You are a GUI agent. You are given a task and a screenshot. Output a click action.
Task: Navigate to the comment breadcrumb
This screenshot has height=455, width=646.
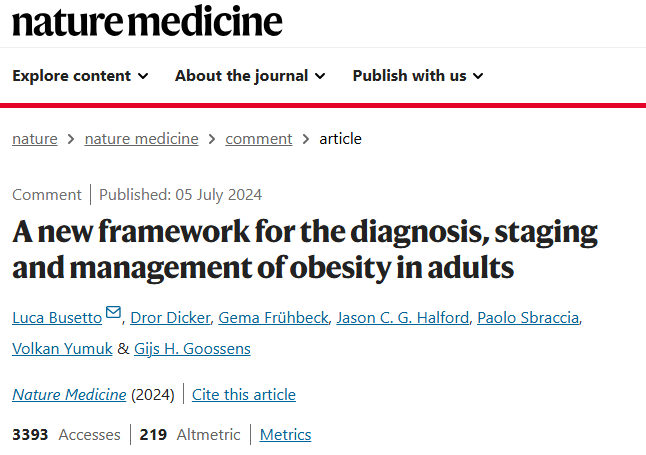[x=259, y=139]
